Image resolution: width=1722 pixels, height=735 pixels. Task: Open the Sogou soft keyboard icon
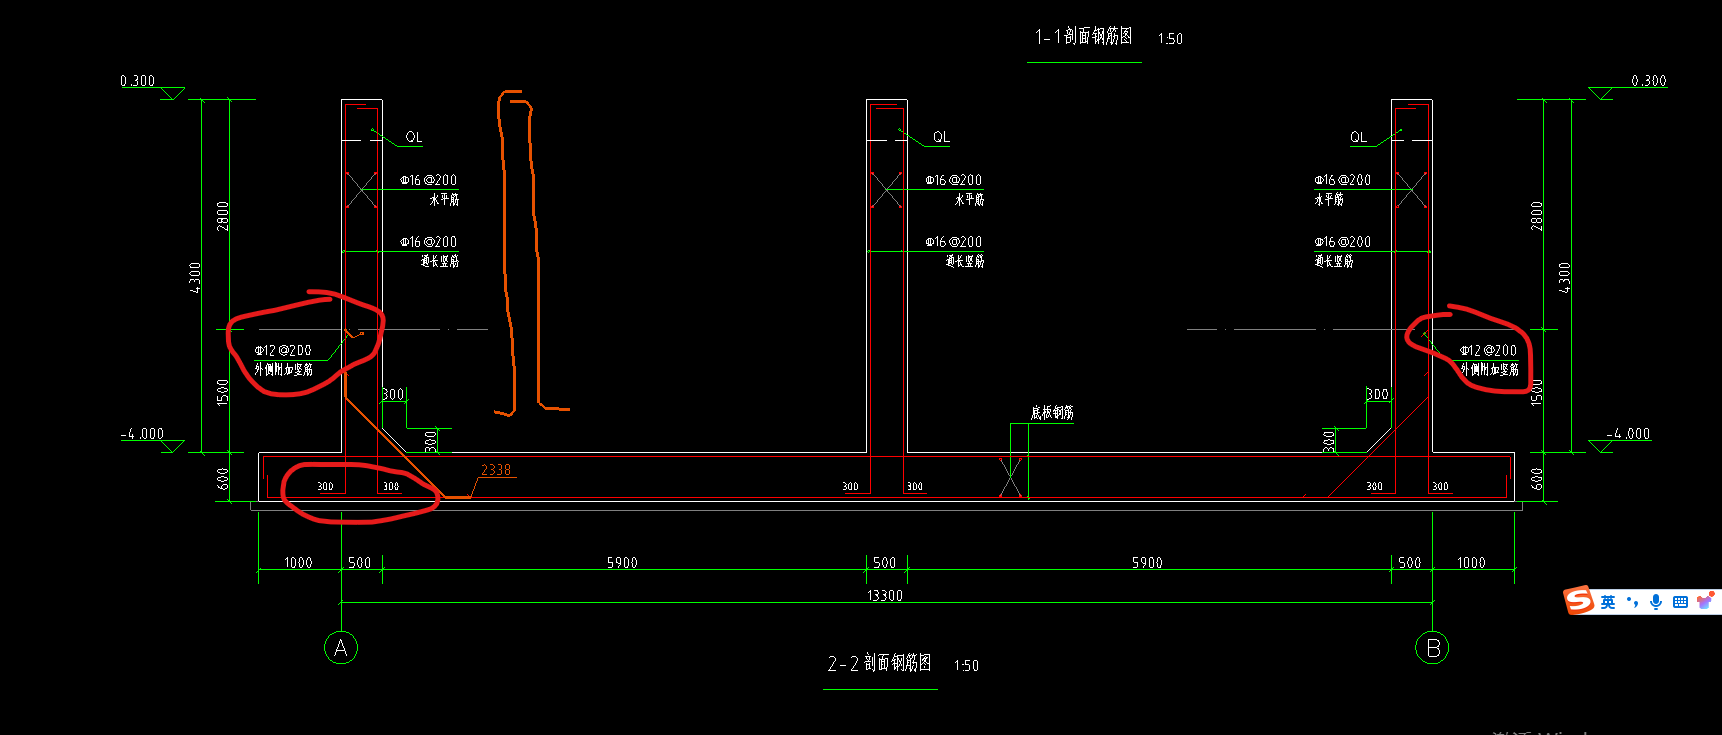coord(1680,602)
